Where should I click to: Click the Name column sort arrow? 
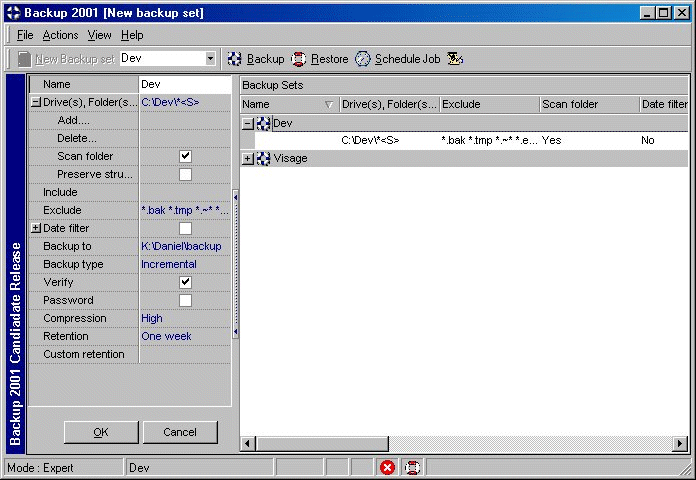coord(328,104)
